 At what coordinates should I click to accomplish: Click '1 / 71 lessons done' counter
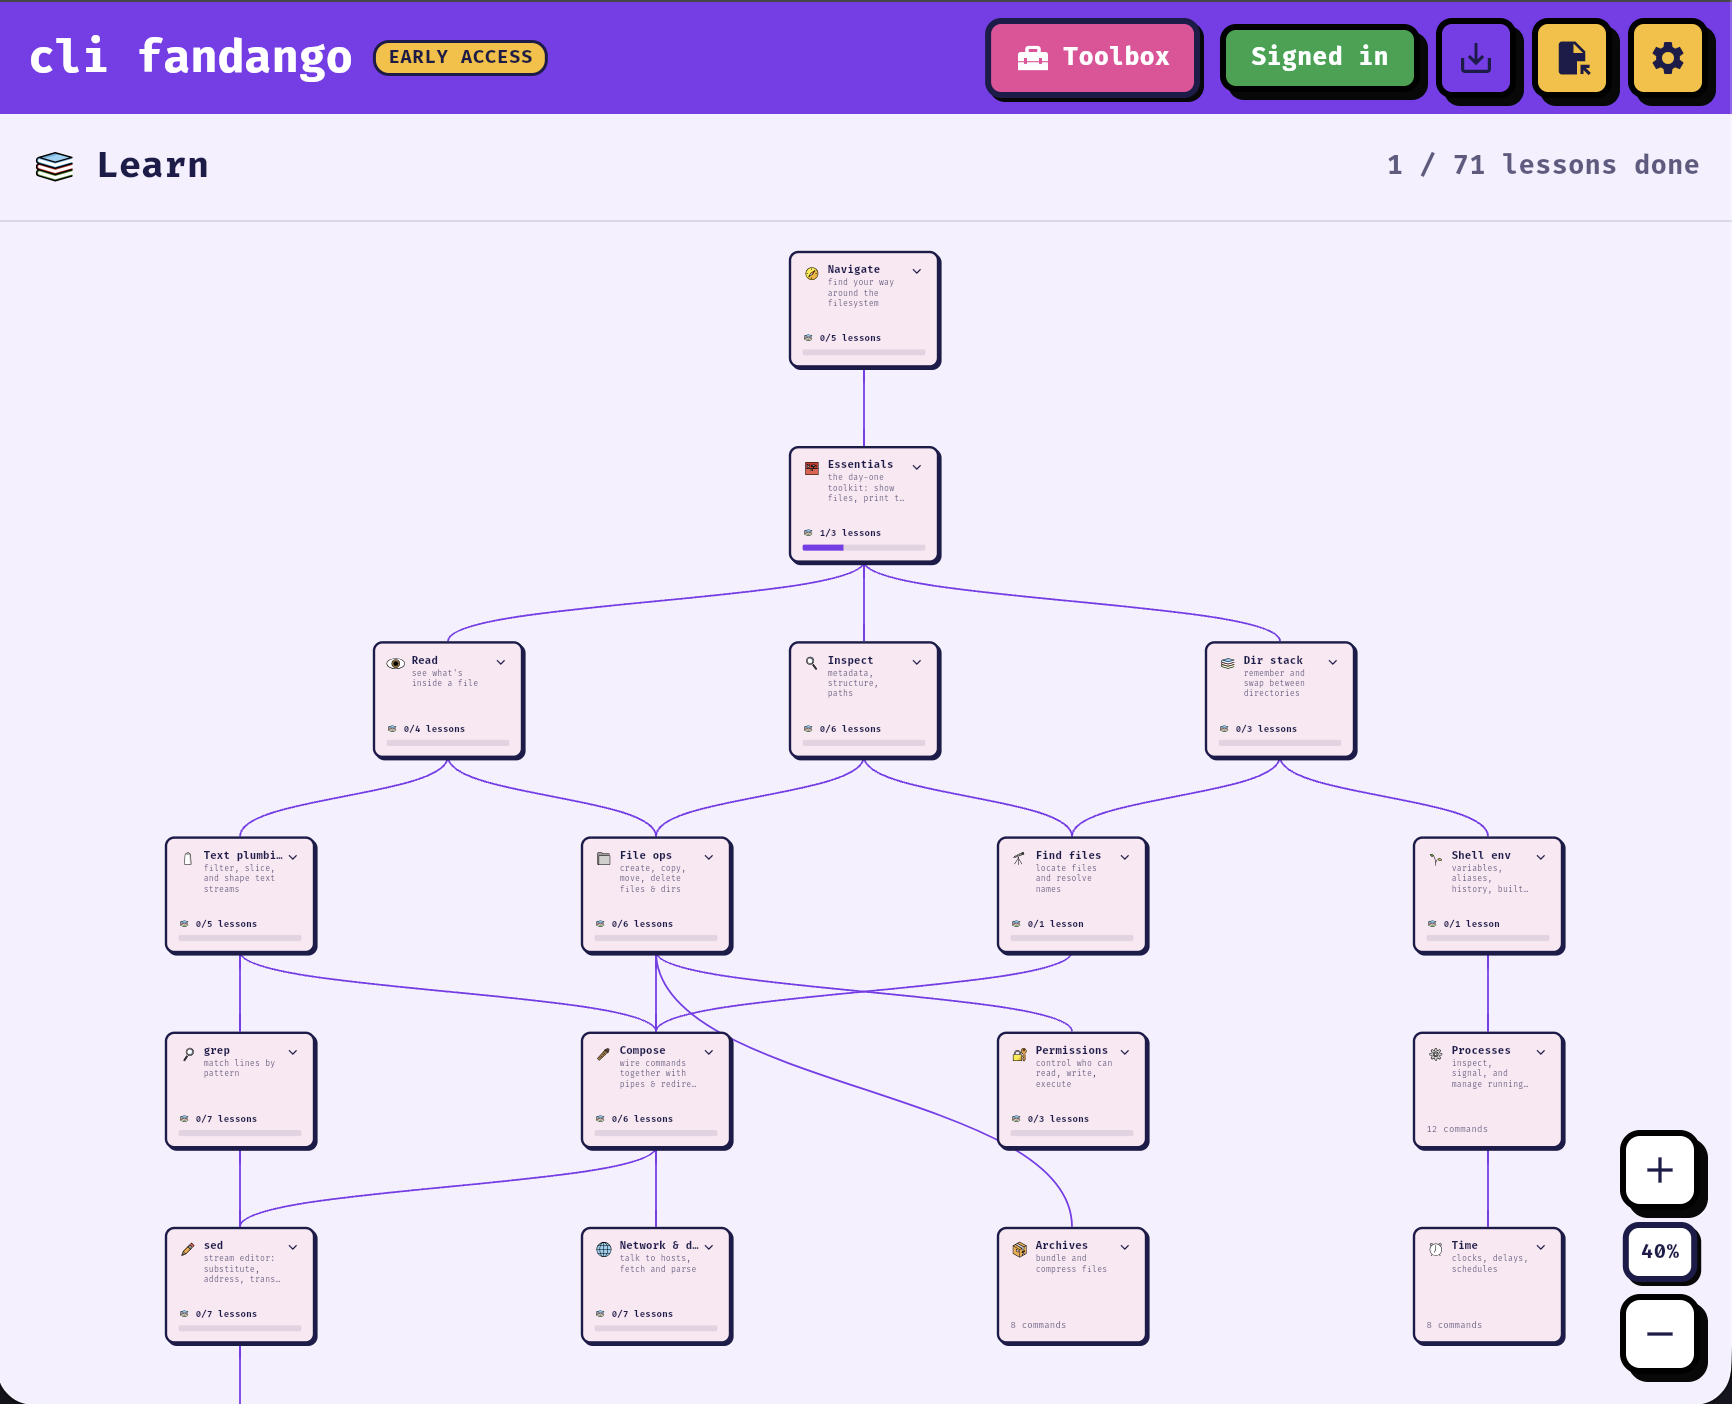point(1543,165)
